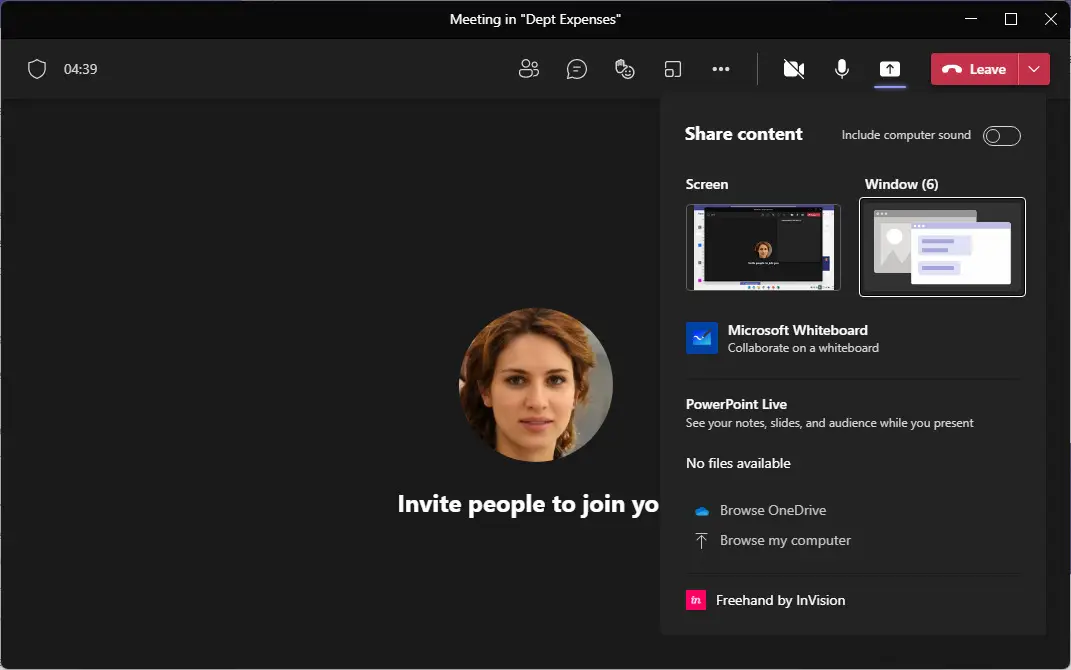Click the shield security icon
Screen dimensions: 1071x670
pos(37,69)
